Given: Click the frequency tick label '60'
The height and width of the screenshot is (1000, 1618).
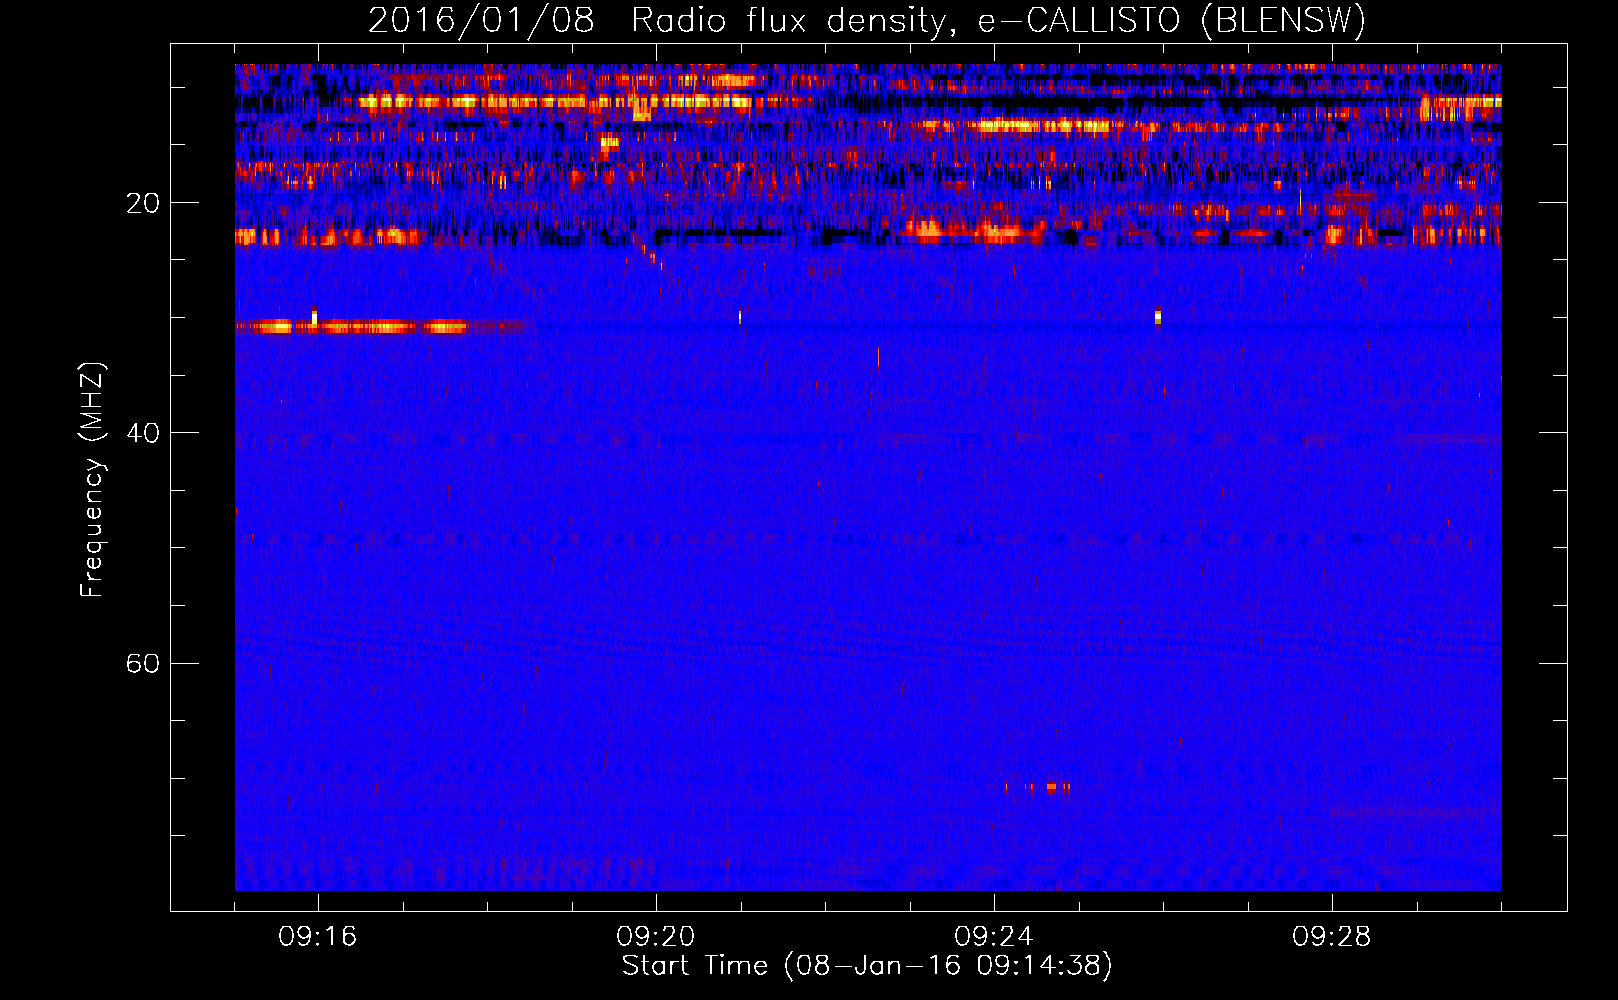Looking at the screenshot, I should tap(143, 663).
